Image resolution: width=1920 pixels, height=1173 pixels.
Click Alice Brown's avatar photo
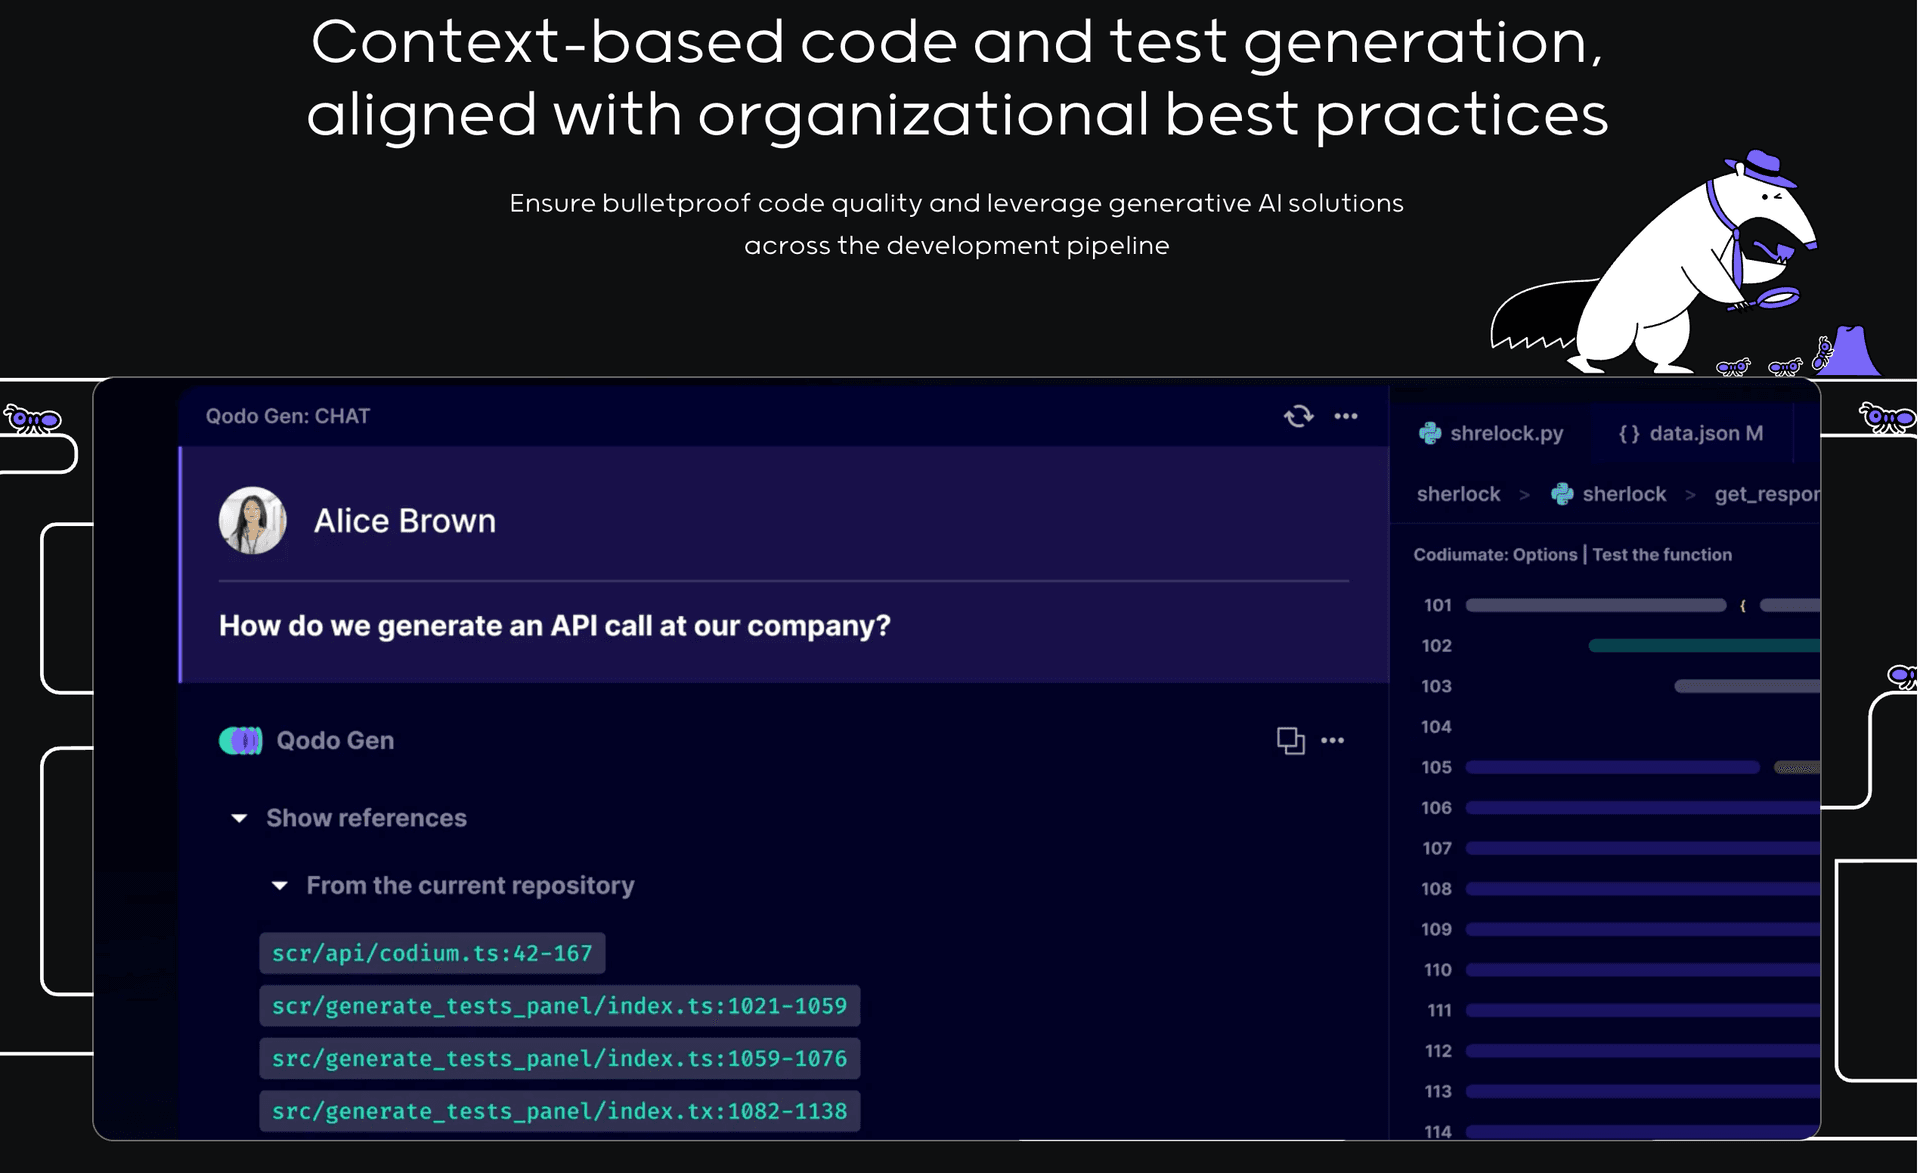click(x=253, y=521)
